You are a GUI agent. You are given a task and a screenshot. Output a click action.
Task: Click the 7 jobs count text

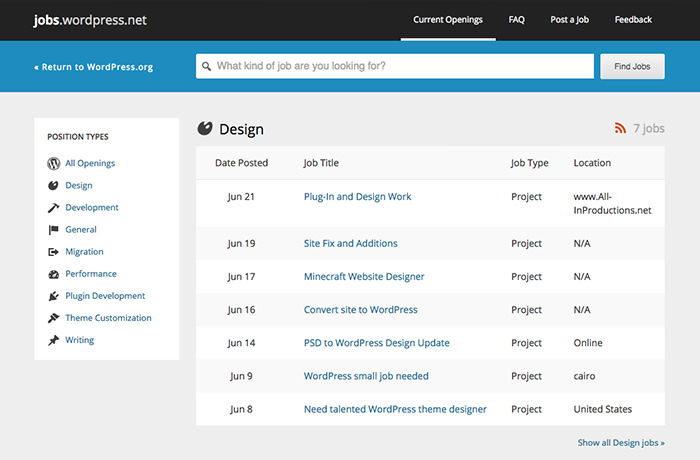click(649, 129)
